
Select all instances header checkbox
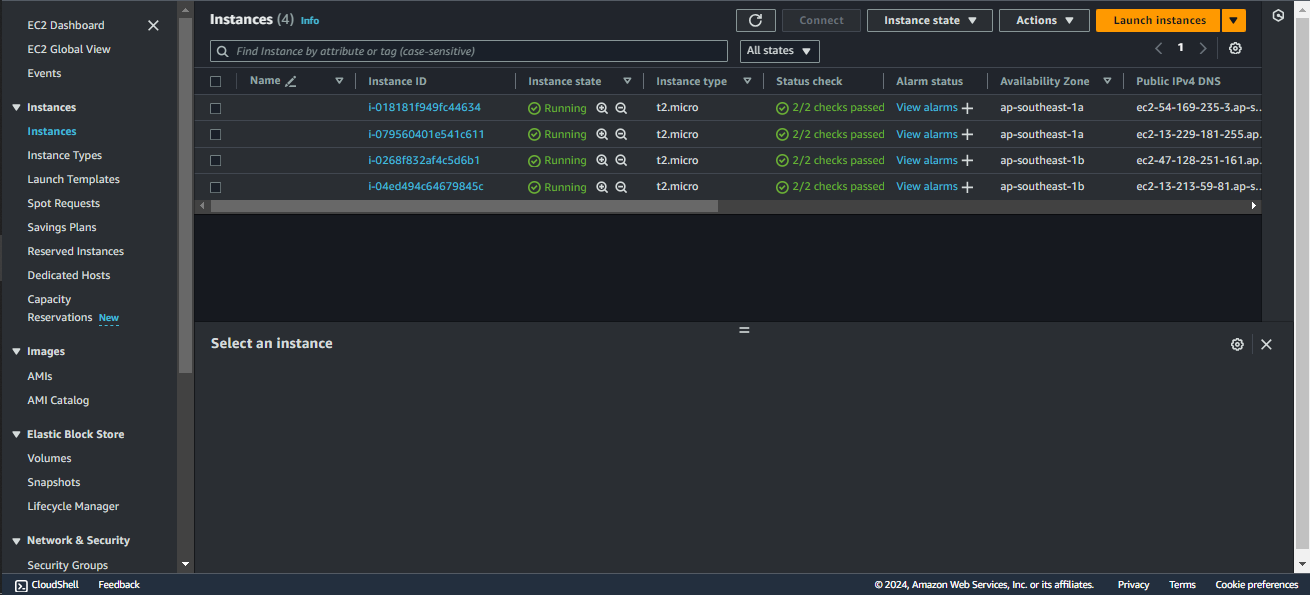click(215, 81)
